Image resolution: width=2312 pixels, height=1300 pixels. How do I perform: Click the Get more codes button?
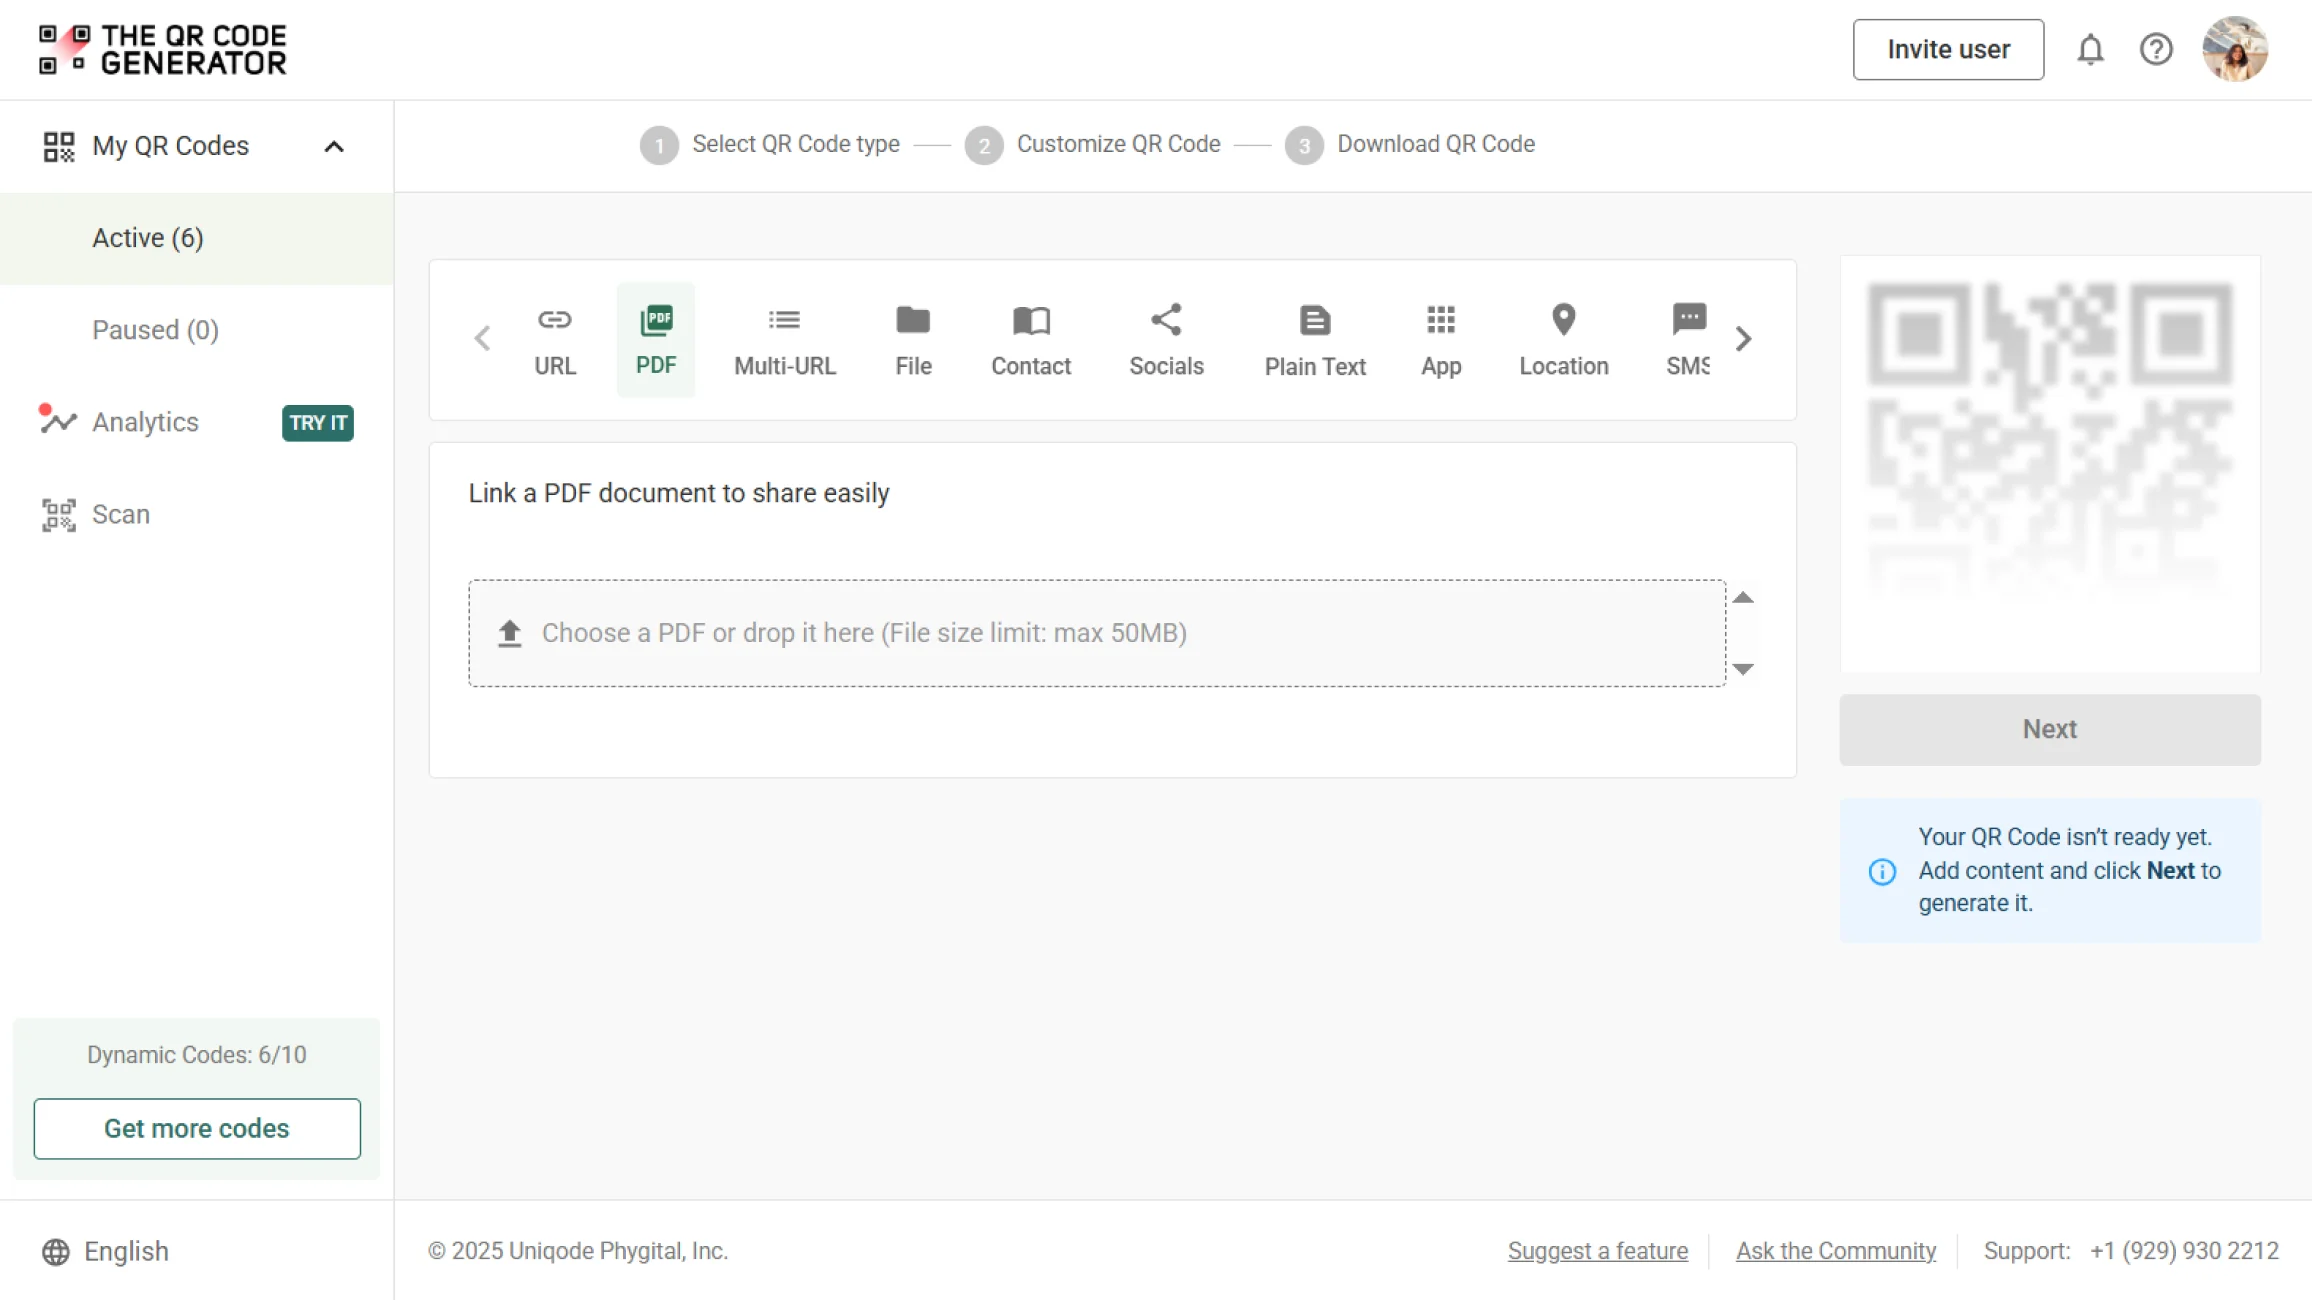(x=197, y=1128)
